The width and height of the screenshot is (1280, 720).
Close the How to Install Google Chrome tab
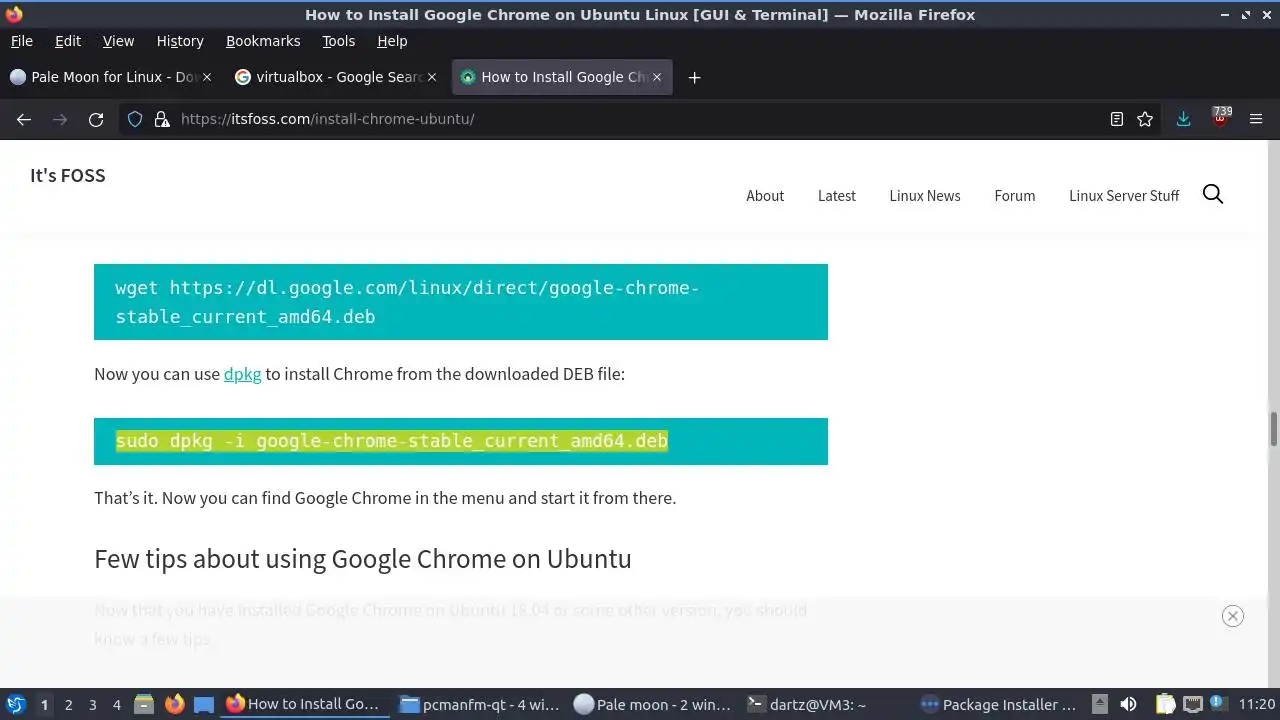click(x=657, y=77)
